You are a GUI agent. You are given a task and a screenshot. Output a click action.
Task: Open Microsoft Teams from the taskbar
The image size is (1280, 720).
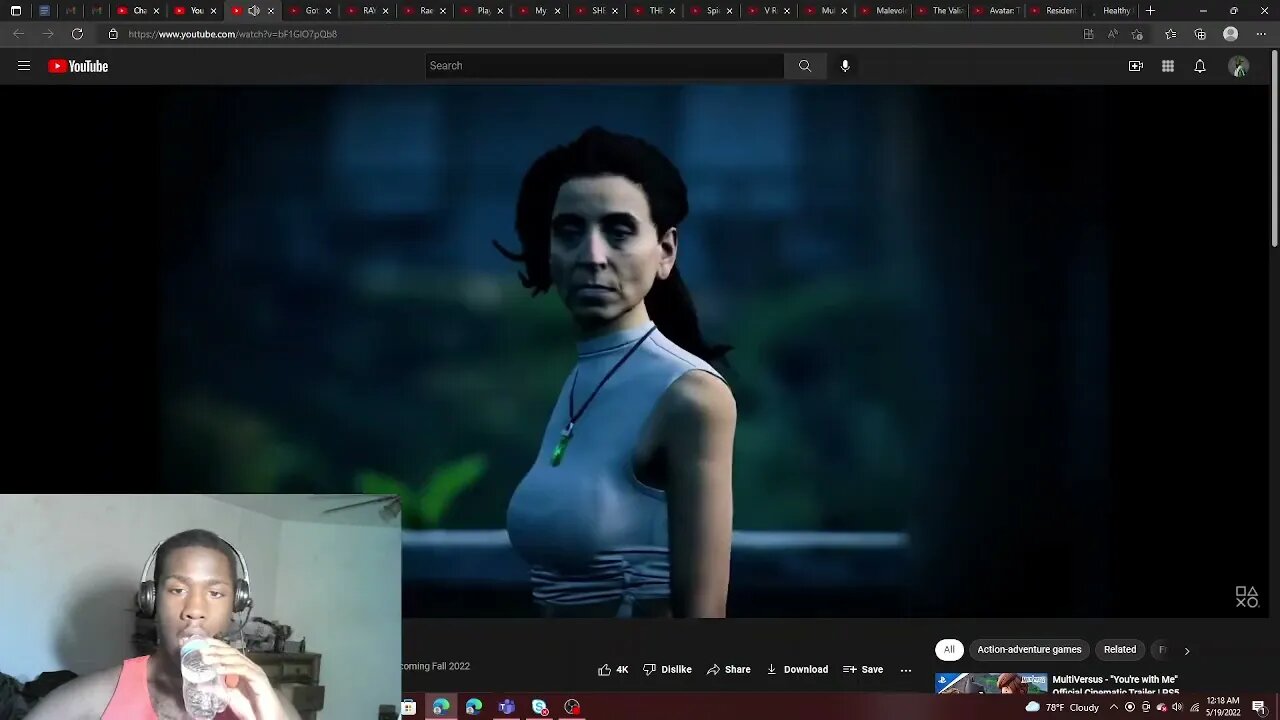click(x=507, y=707)
